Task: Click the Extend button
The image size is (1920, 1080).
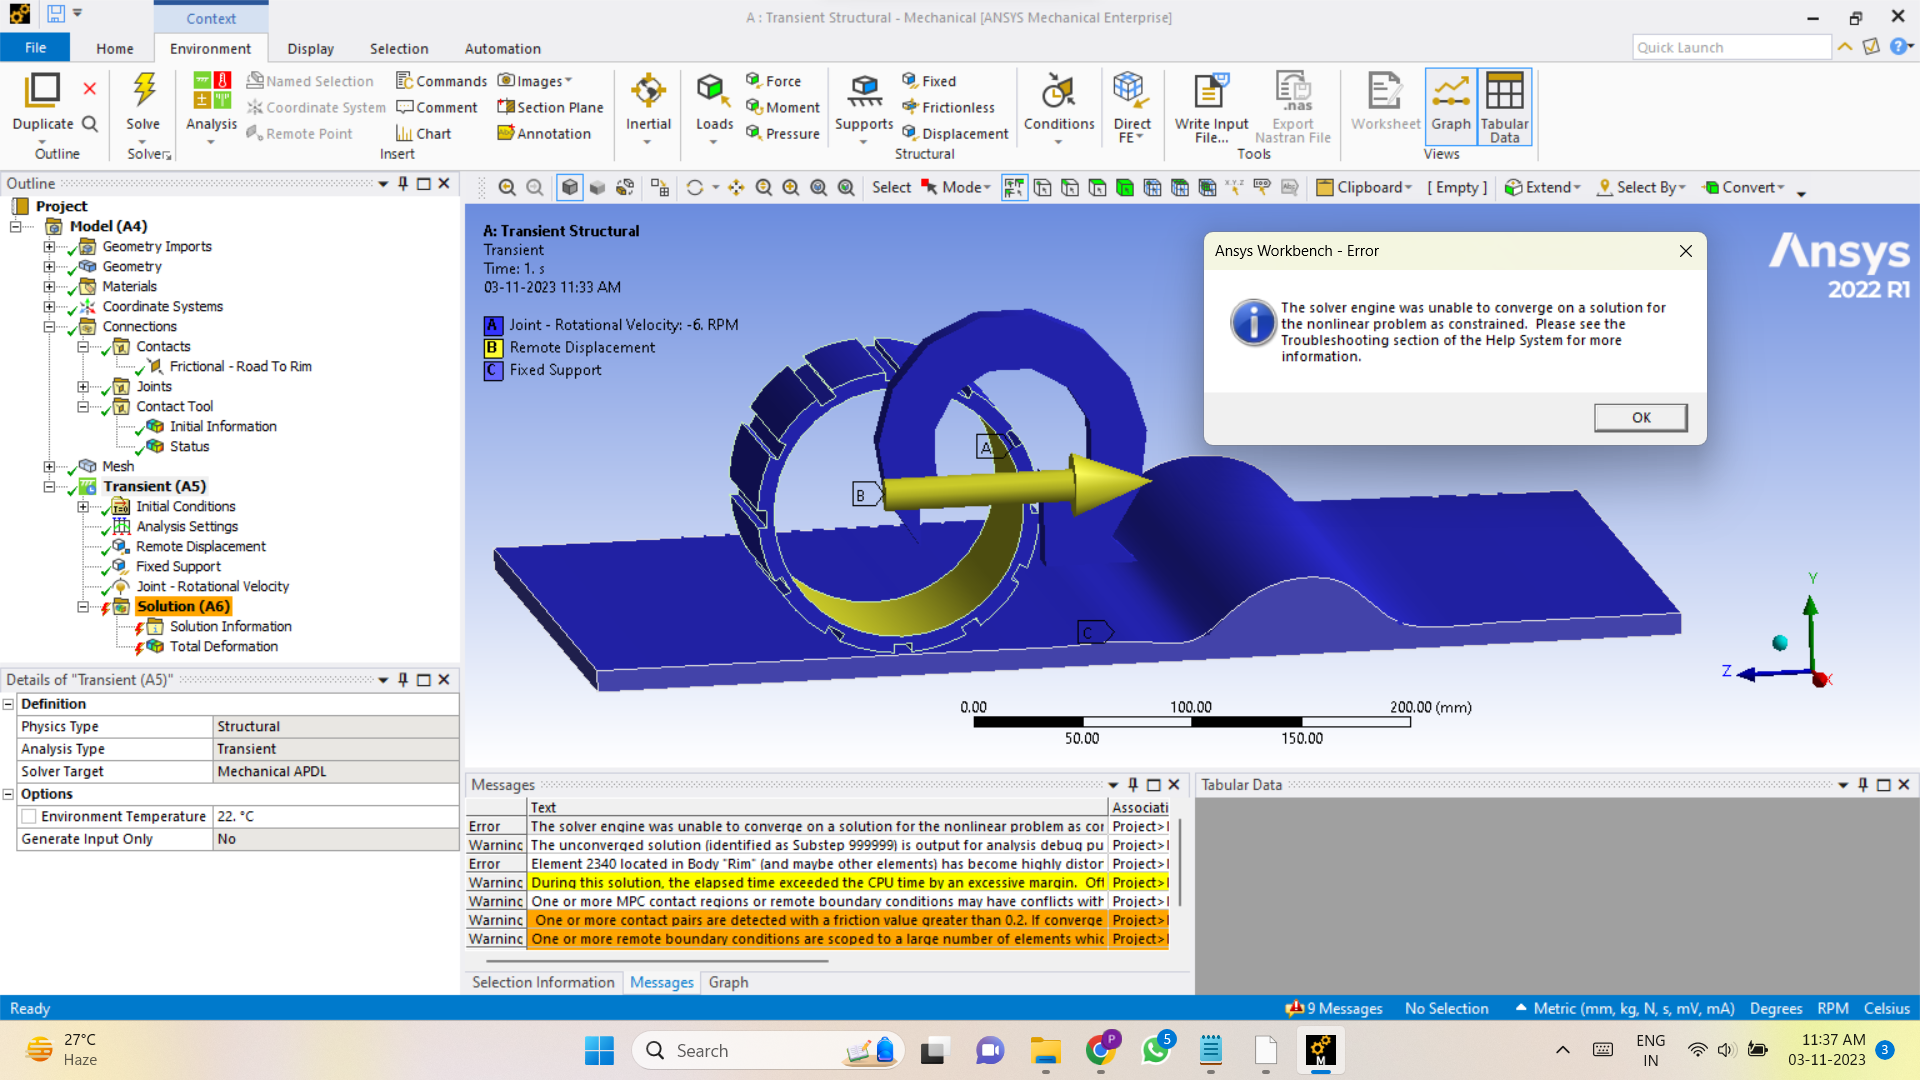Action: pos(1543,187)
